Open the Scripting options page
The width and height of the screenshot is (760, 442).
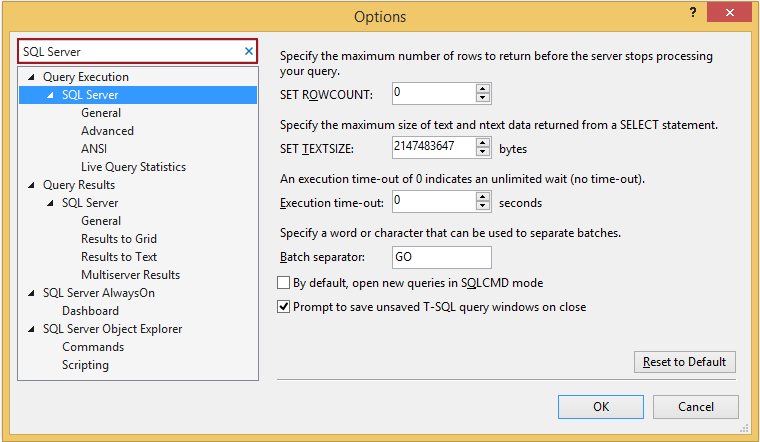pyautogui.click(x=85, y=365)
